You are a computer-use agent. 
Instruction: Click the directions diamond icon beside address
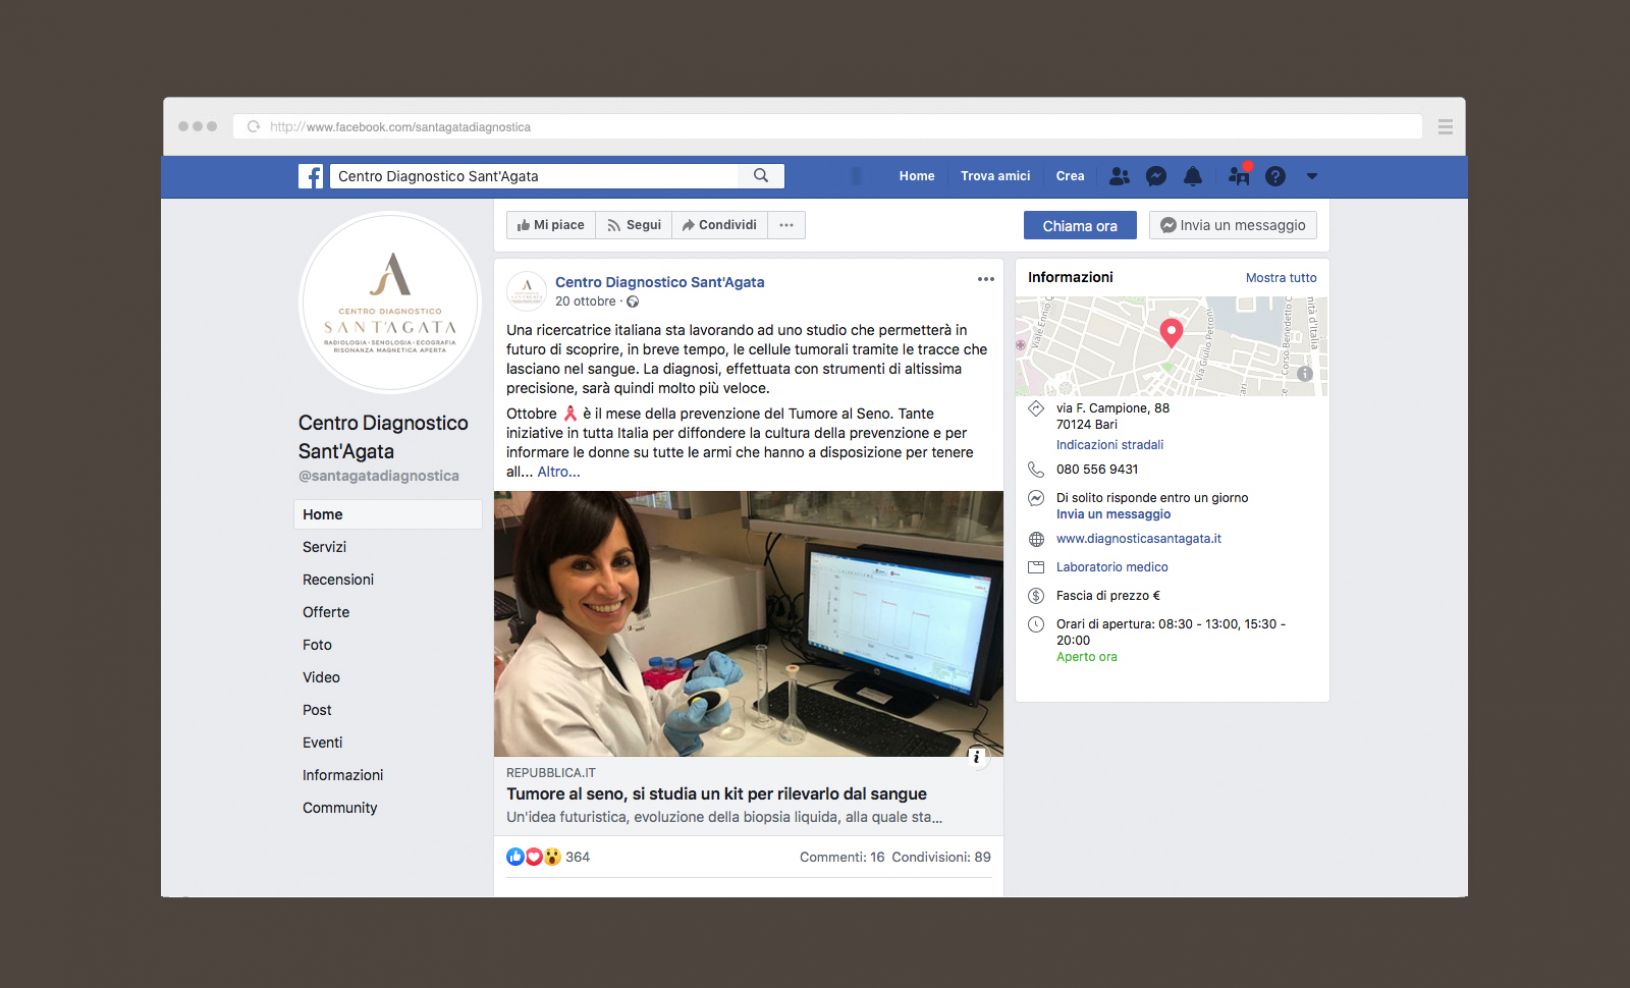tap(1036, 408)
